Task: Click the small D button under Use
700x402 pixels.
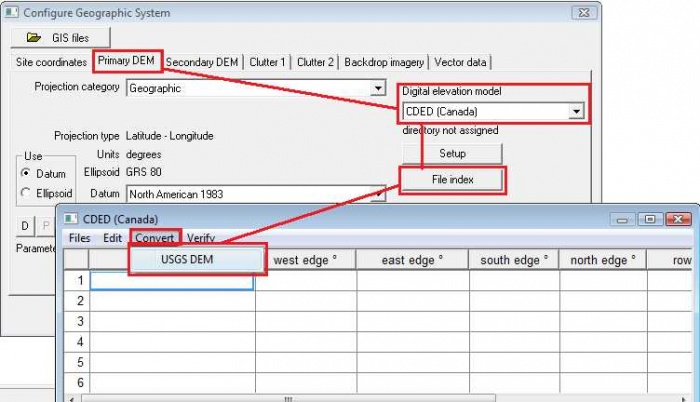Action: pos(25,225)
